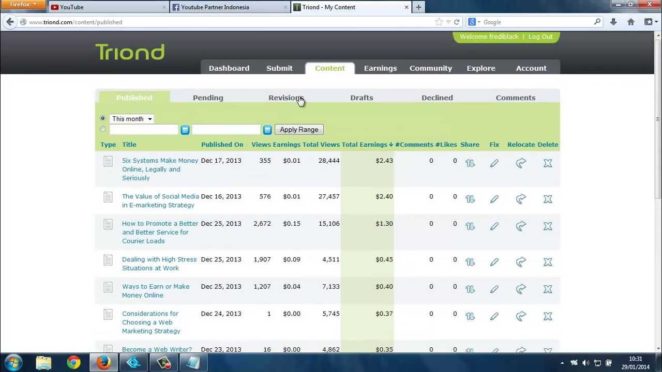
Task: Open the Comments sub-tab
Action: click(x=515, y=98)
